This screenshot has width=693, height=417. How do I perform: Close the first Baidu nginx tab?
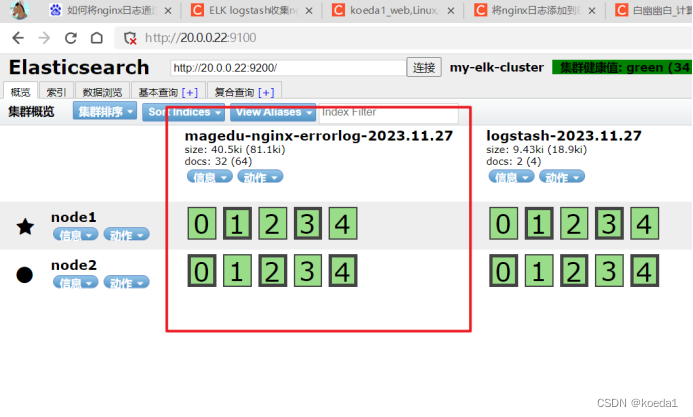click(168, 11)
